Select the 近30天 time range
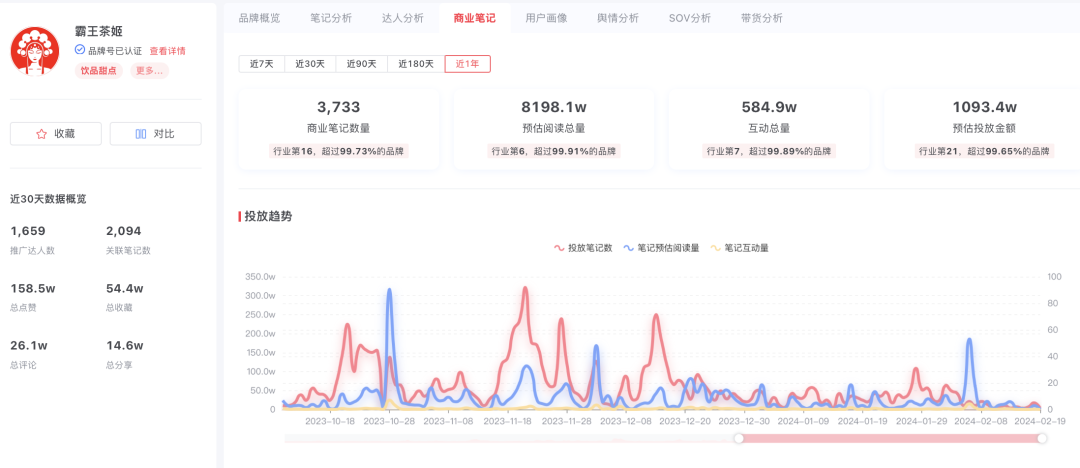Image resolution: width=1080 pixels, height=468 pixels. click(x=310, y=64)
